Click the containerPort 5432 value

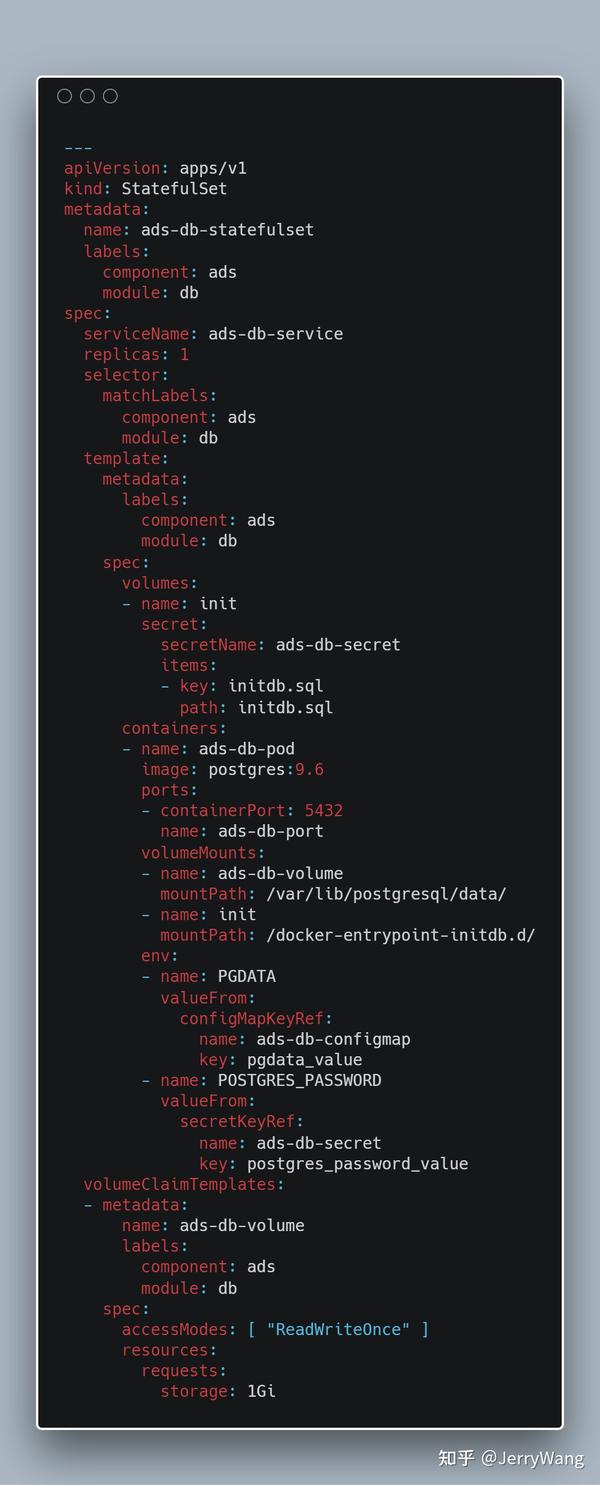point(324,810)
